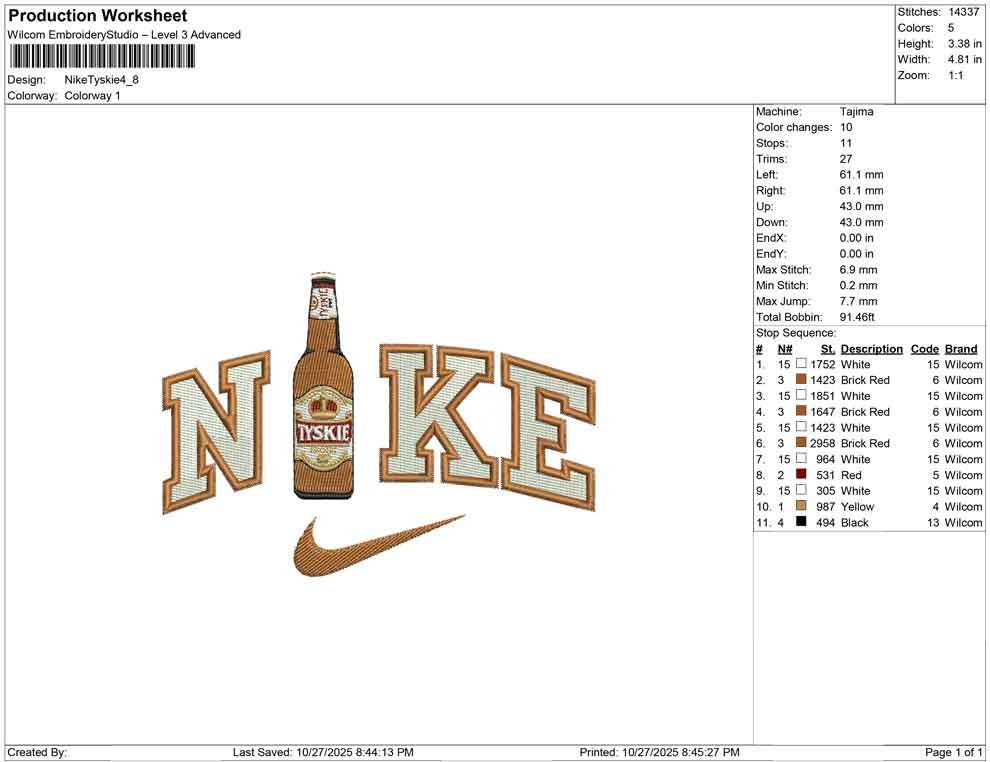
Task: Click the 'St.' column header
Action: (828, 349)
